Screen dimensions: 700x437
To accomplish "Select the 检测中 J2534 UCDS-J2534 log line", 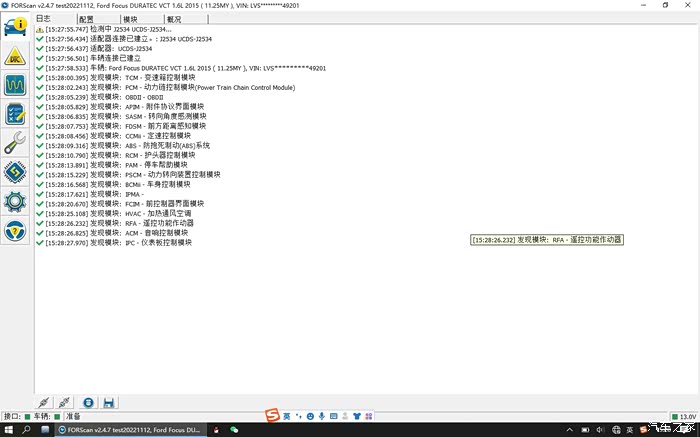I will point(104,29).
